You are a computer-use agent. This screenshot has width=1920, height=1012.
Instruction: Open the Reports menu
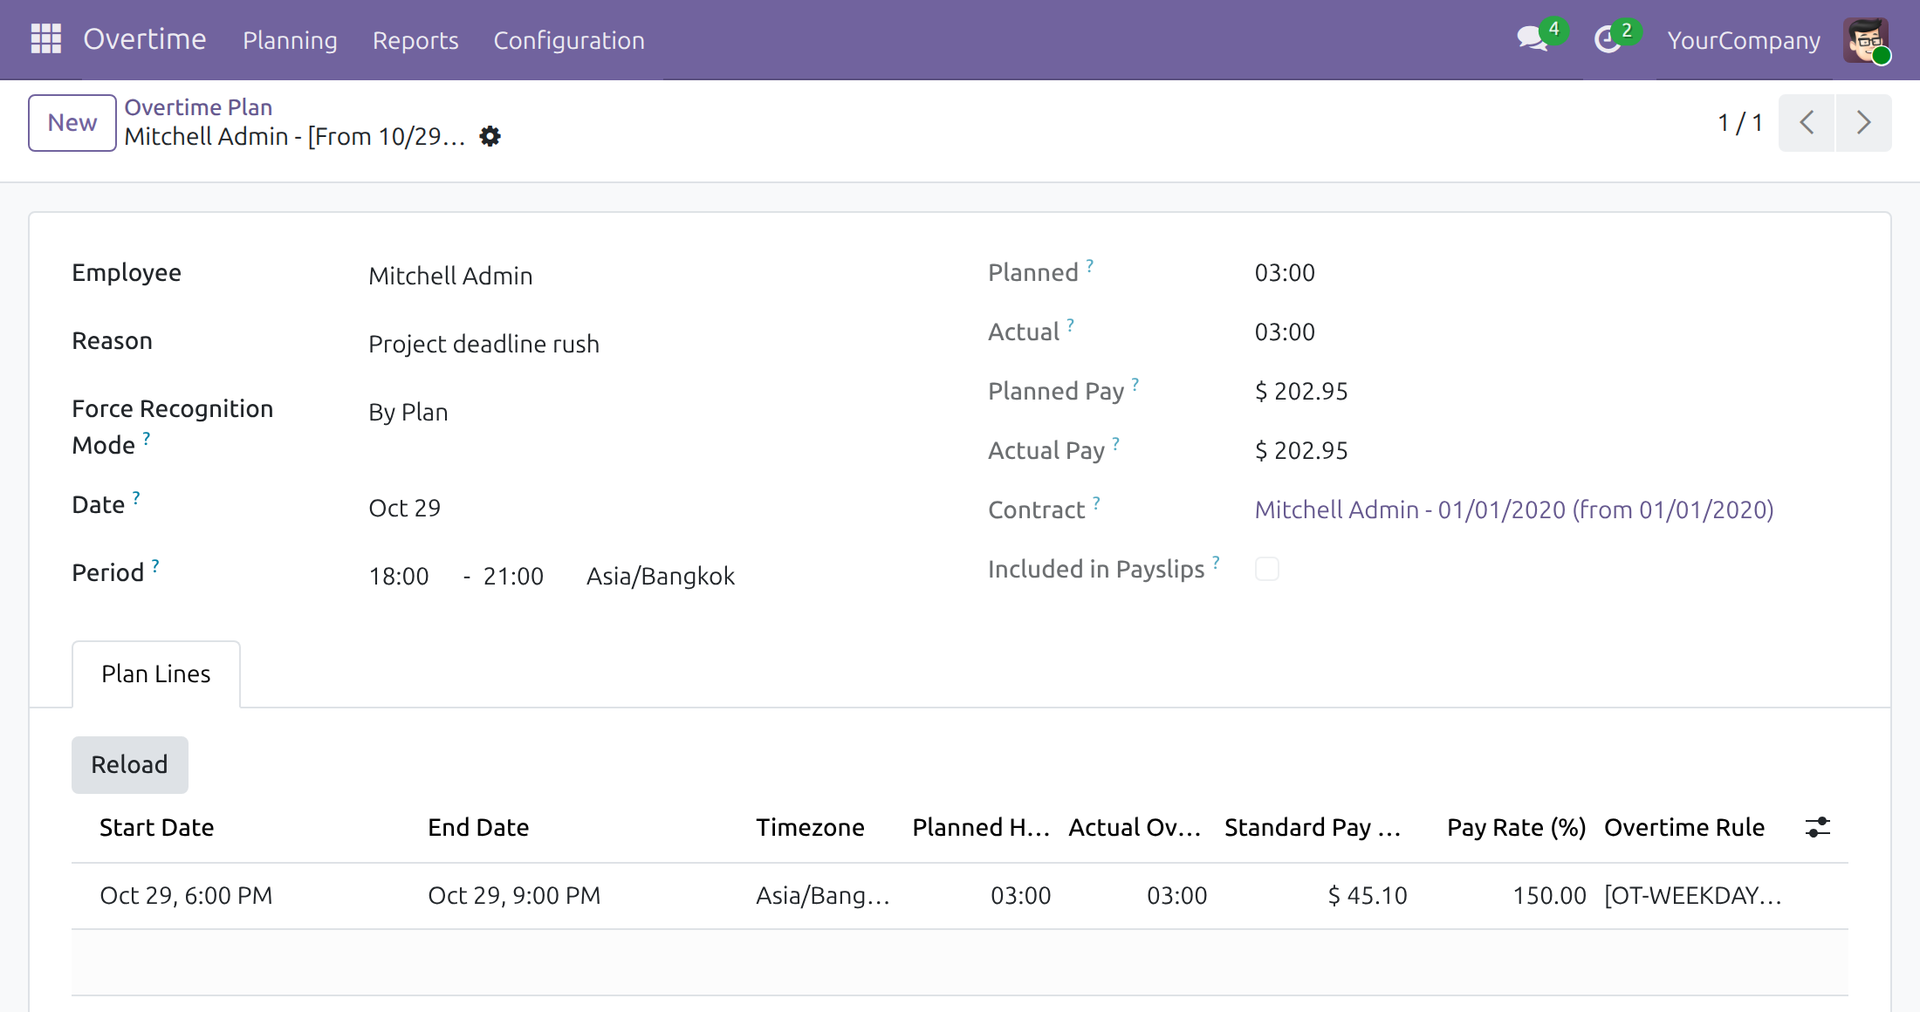pos(415,40)
